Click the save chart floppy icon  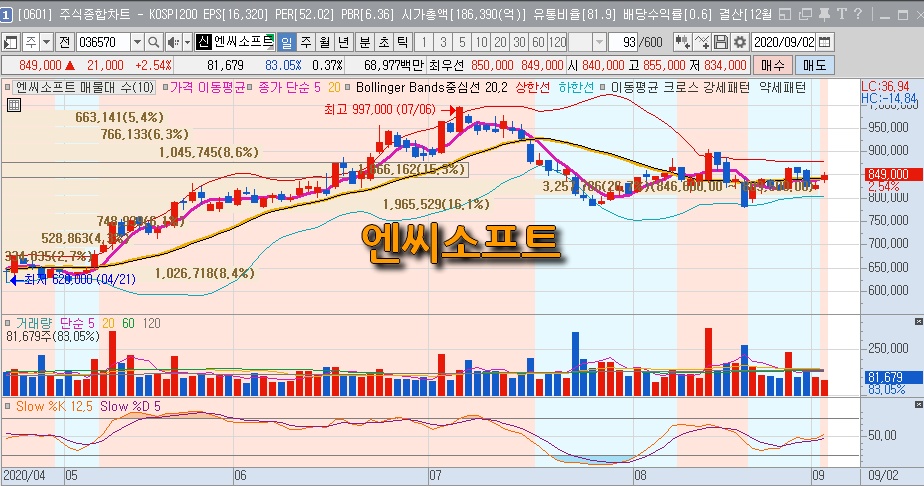point(721,42)
